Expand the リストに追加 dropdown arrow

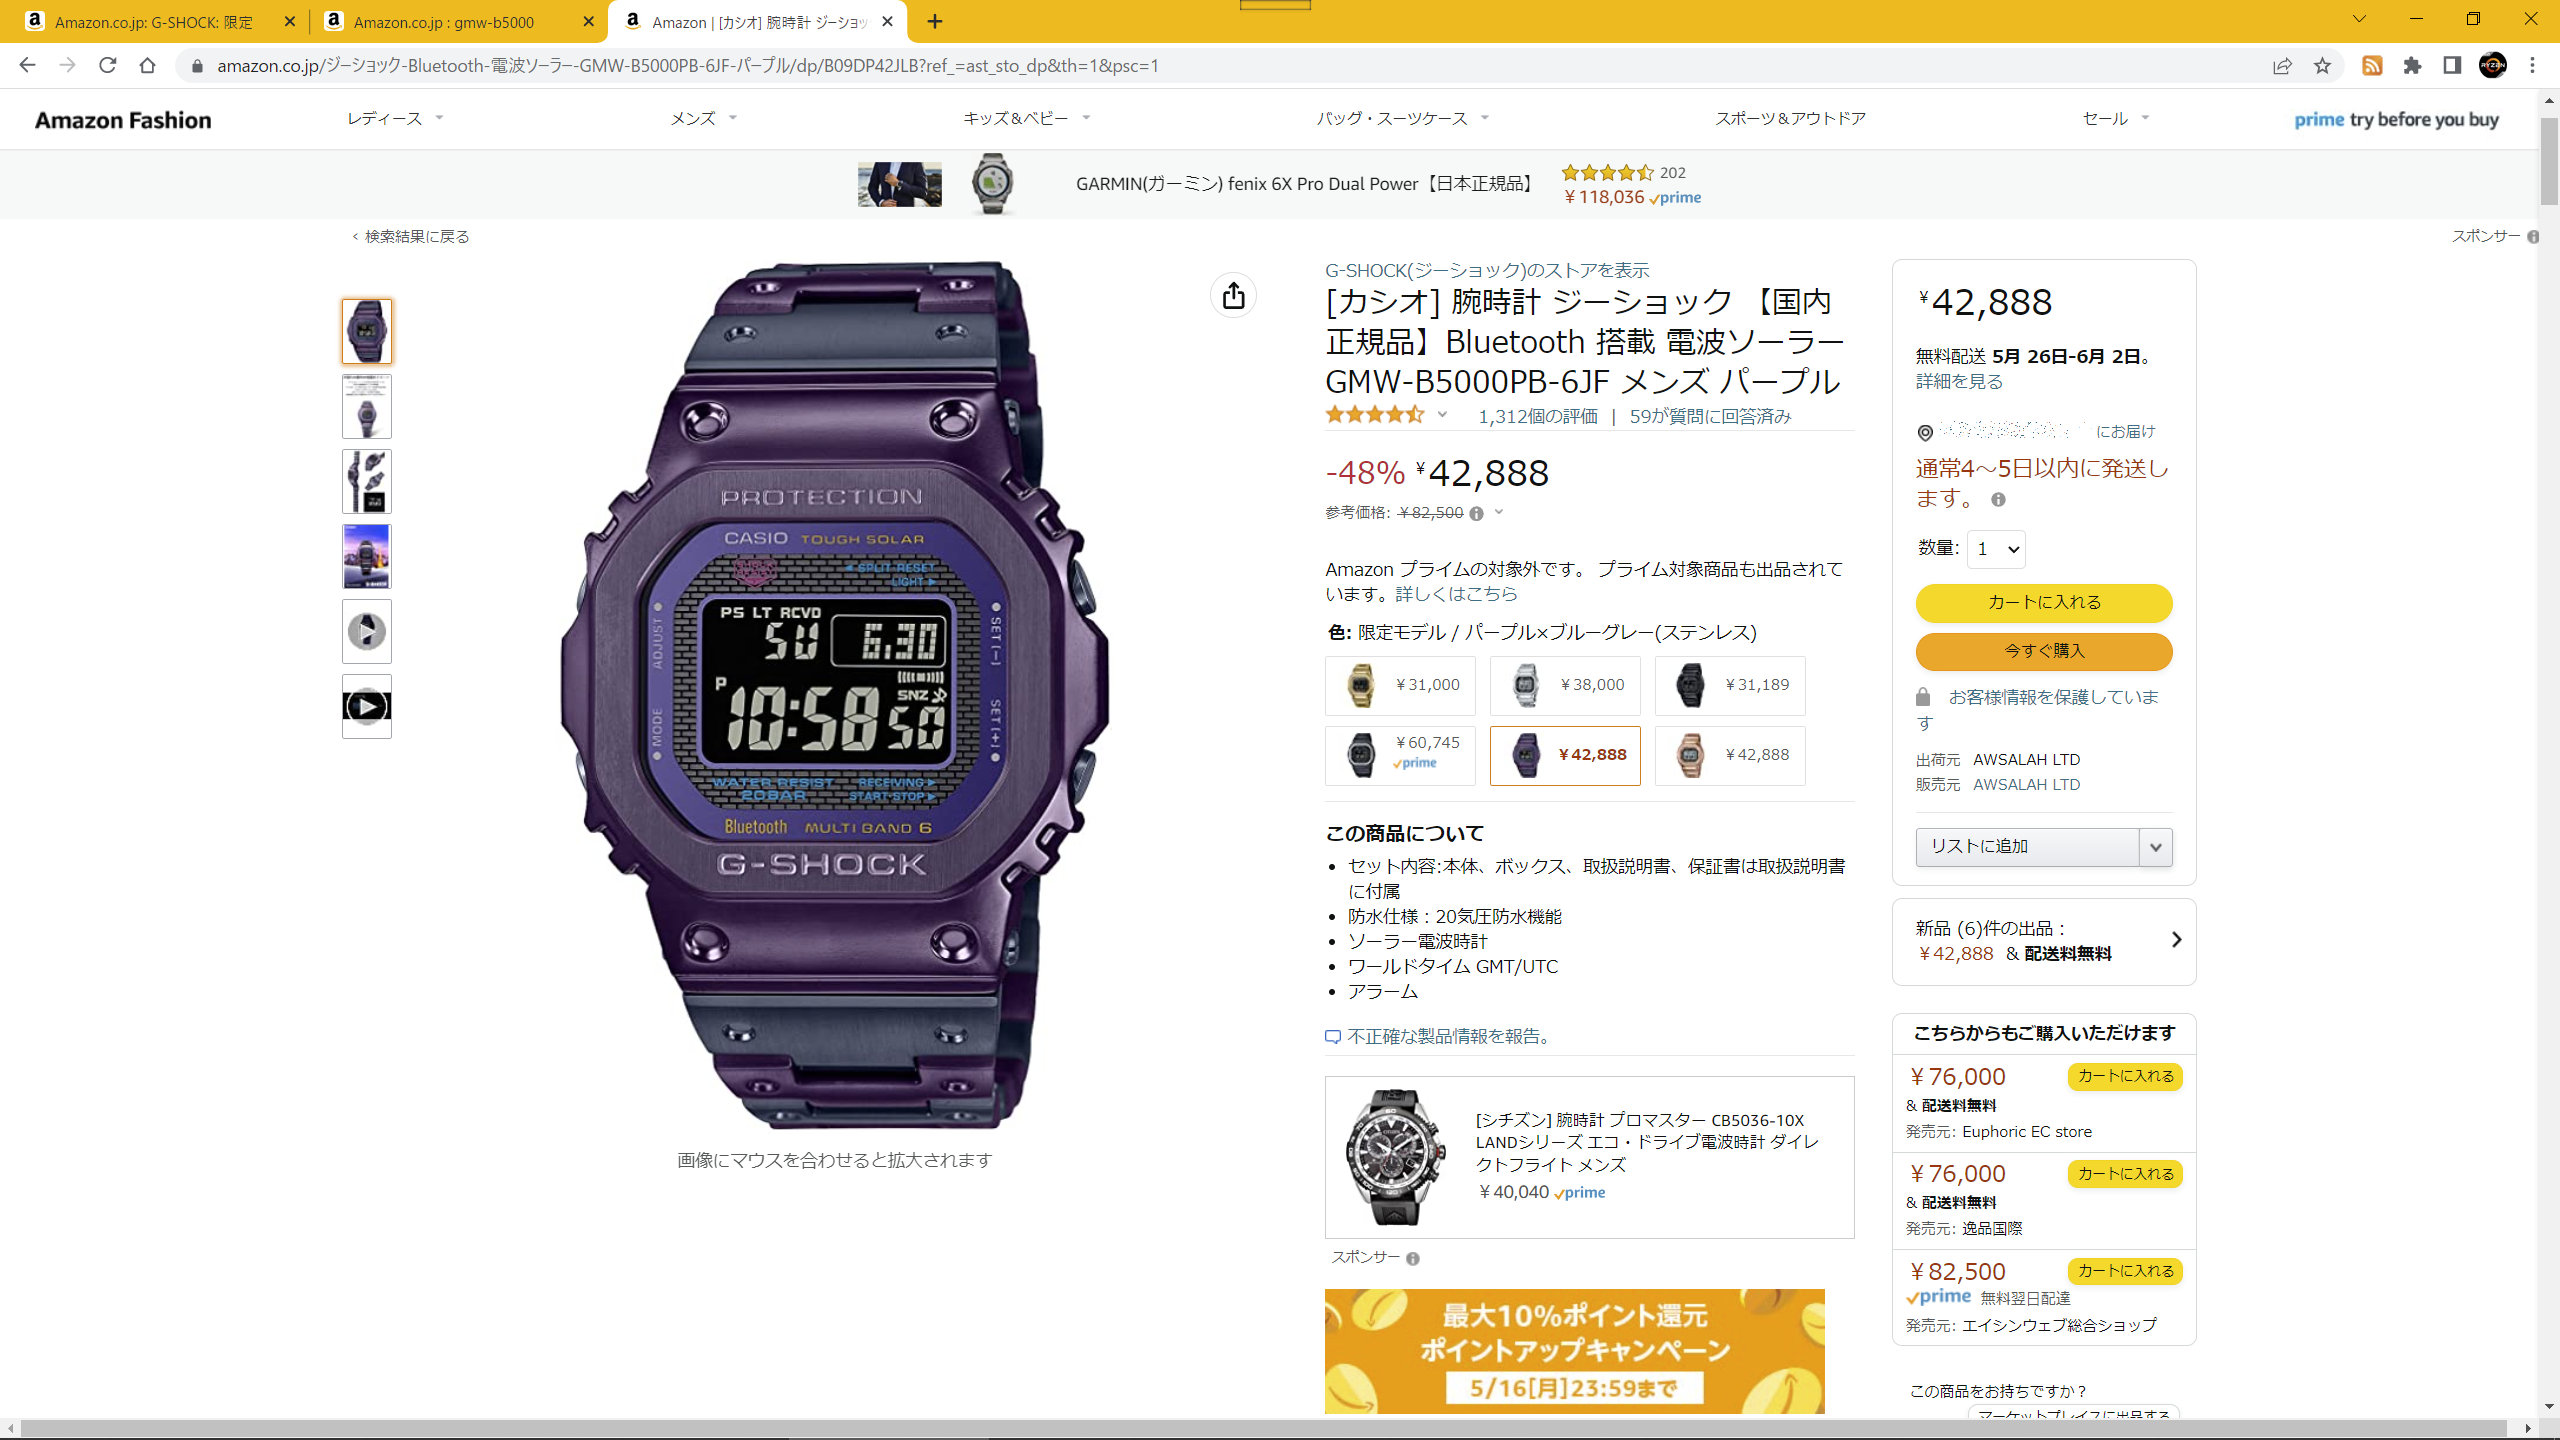point(2156,847)
